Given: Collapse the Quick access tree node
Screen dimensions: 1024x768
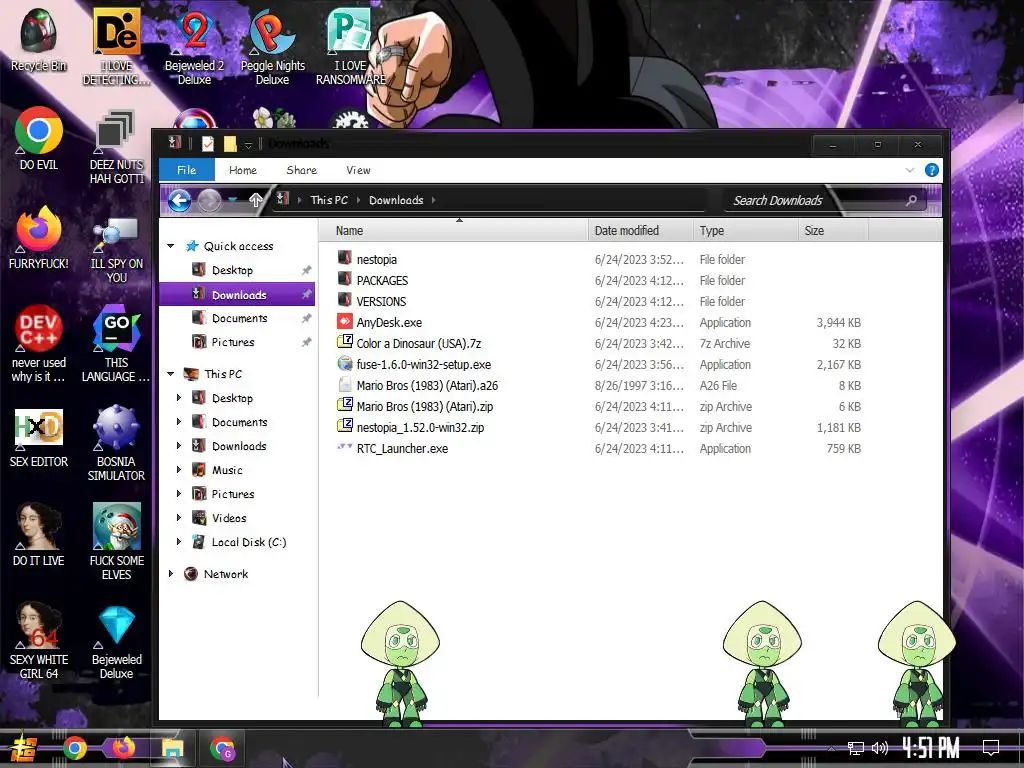Looking at the screenshot, I should click(x=170, y=246).
